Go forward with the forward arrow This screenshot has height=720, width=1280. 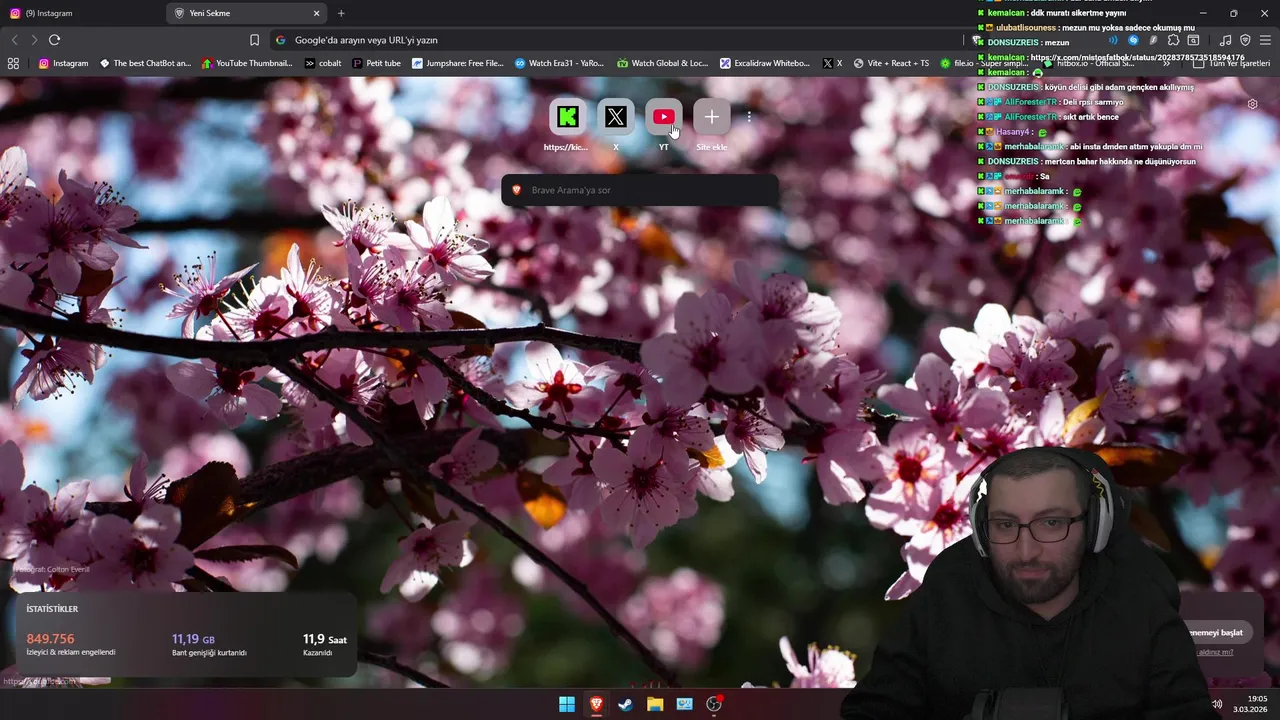pos(34,40)
